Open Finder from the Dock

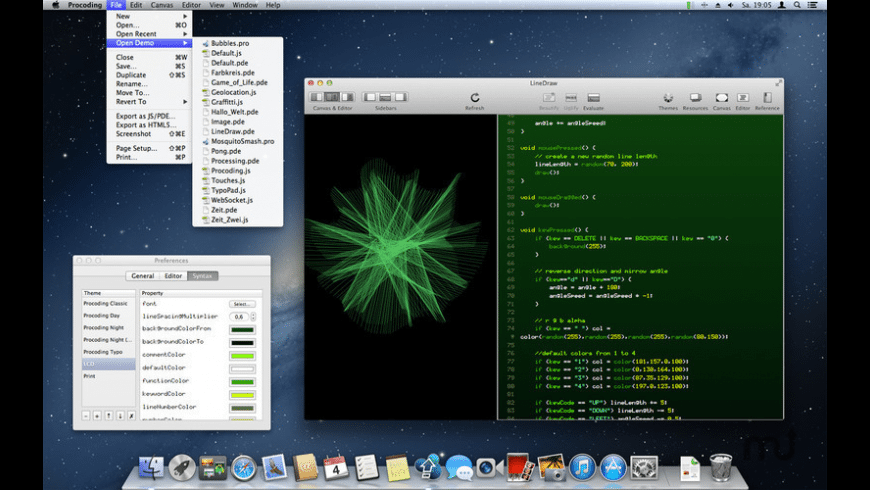coord(151,467)
